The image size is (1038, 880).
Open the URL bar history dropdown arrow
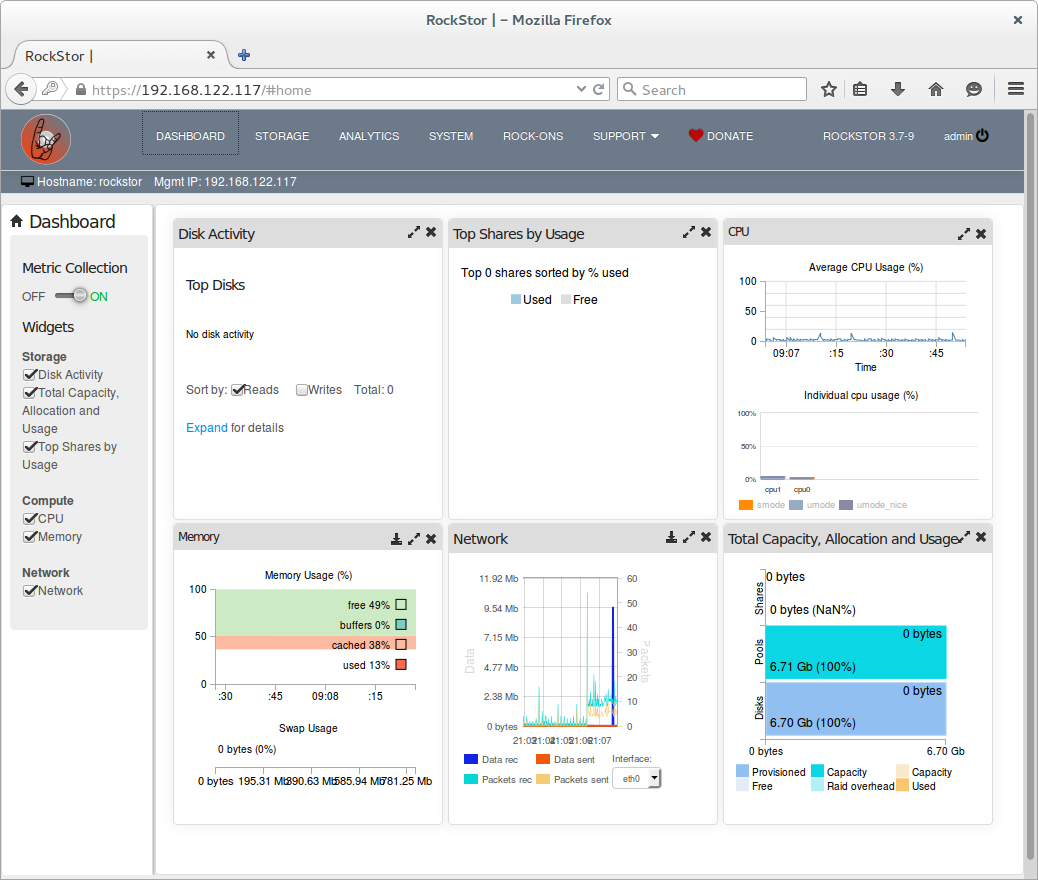point(581,89)
